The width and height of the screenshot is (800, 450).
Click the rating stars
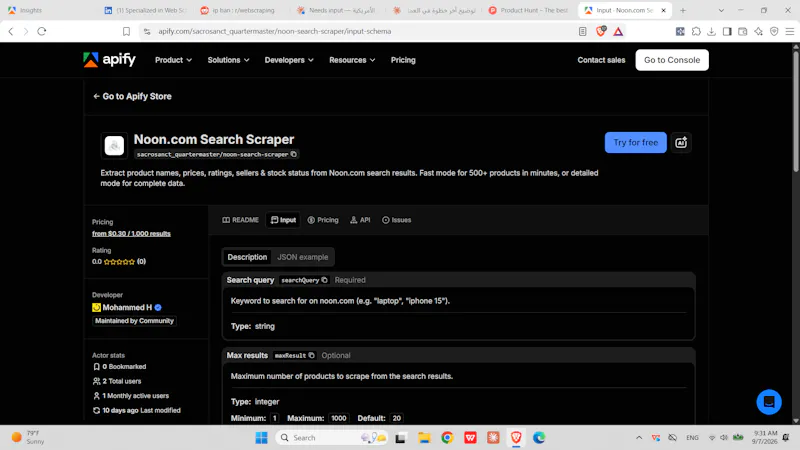pyautogui.click(x=119, y=262)
